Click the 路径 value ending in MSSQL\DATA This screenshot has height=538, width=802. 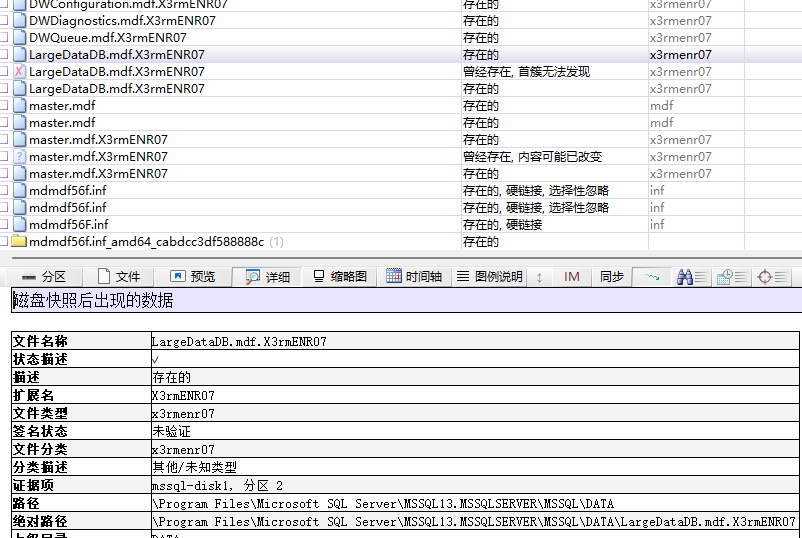coord(383,503)
